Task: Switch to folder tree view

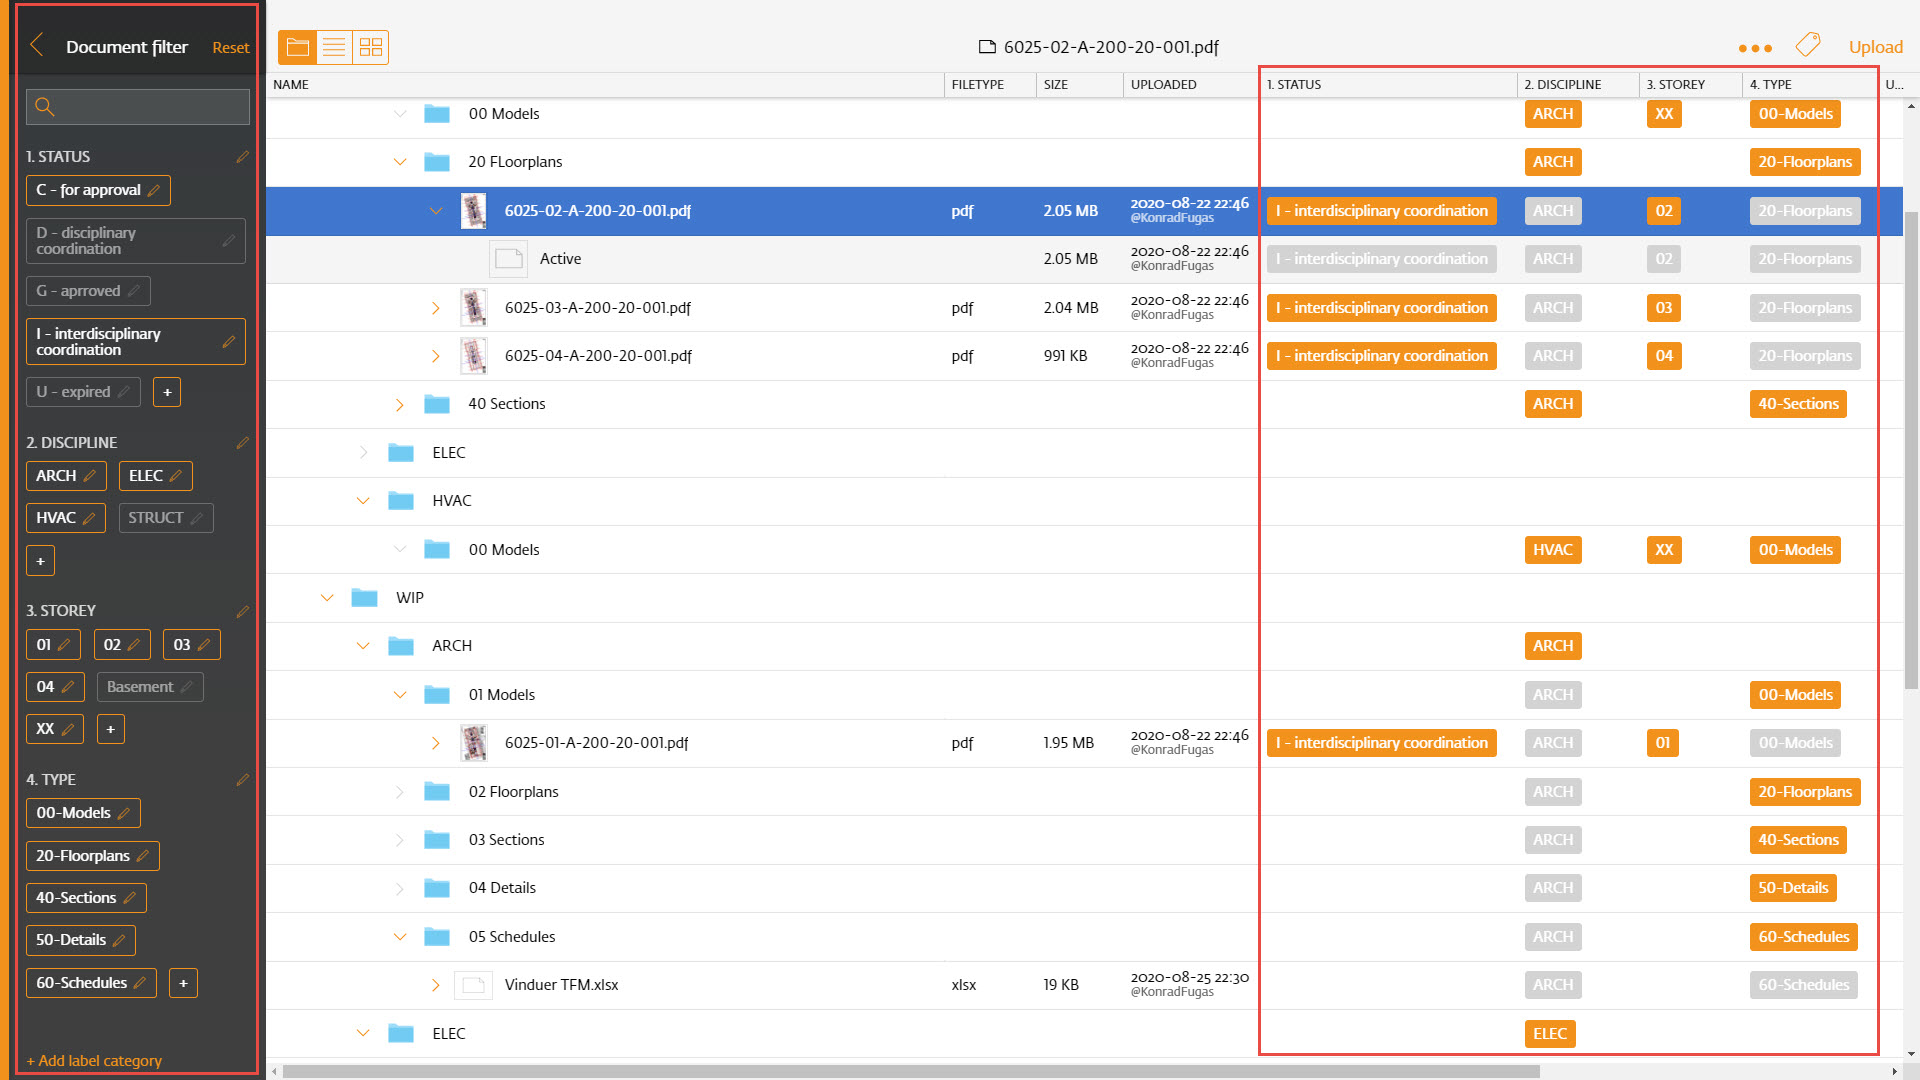Action: tap(297, 47)
